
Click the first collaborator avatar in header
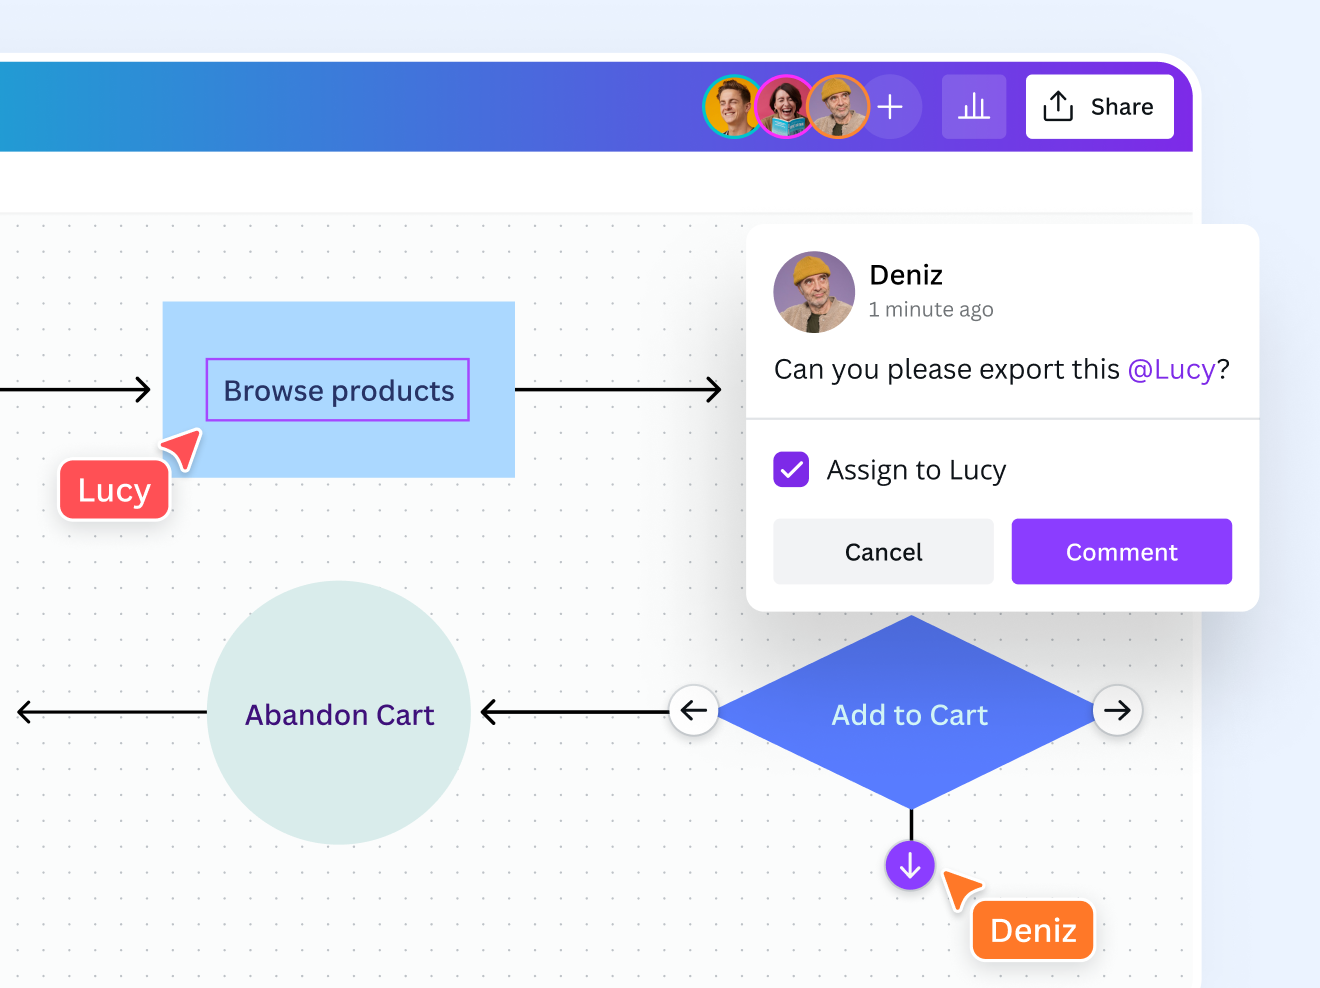[x=731, y=107]
